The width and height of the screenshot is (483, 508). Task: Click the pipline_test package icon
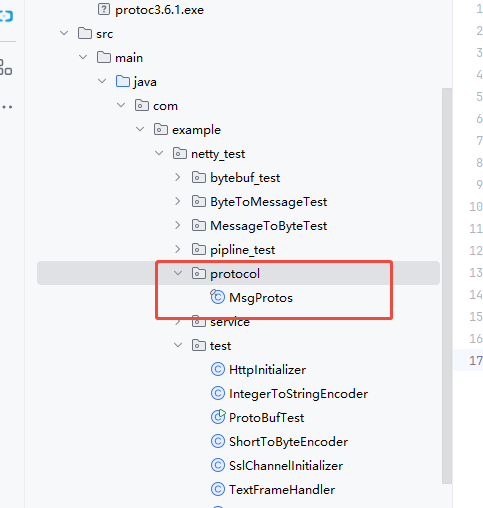pyautogui.click(x=199, y=249)
